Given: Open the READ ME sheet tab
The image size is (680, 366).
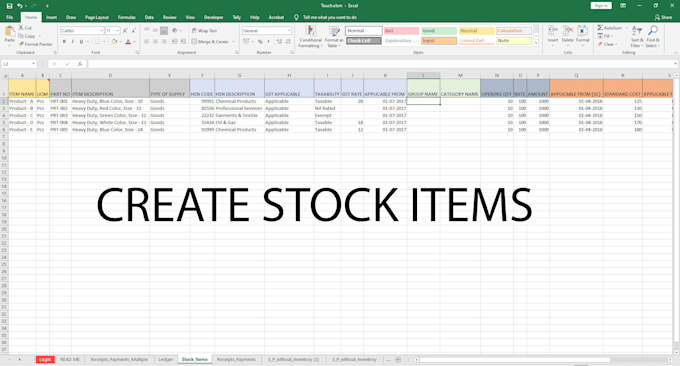Looking at the screenshot, I should [69, 359].
